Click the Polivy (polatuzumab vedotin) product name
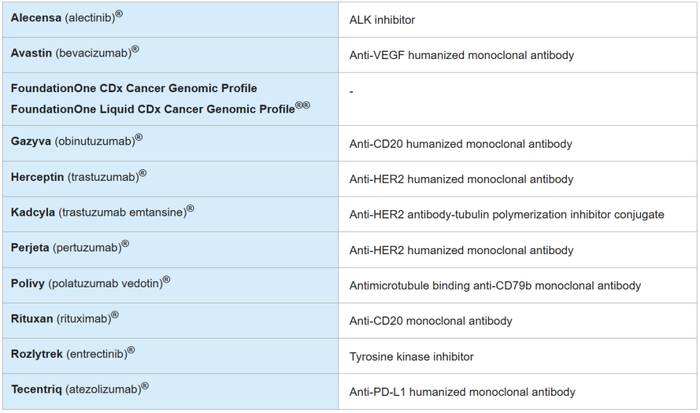 pos(90,284)
